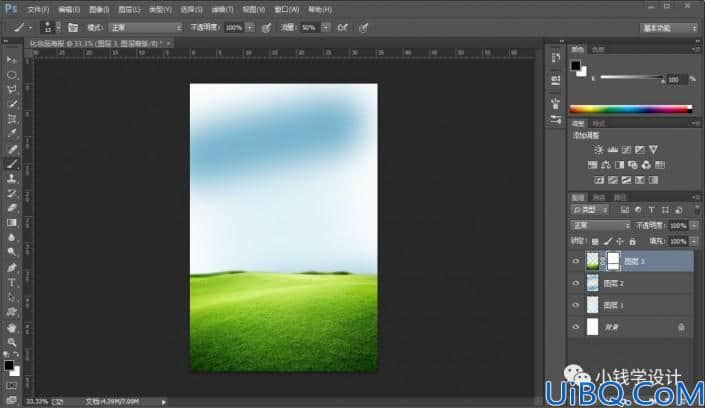This screenshot has height=408, width=705.
Task: Open the Brush panel from options bar
Action: coord(73,28)
